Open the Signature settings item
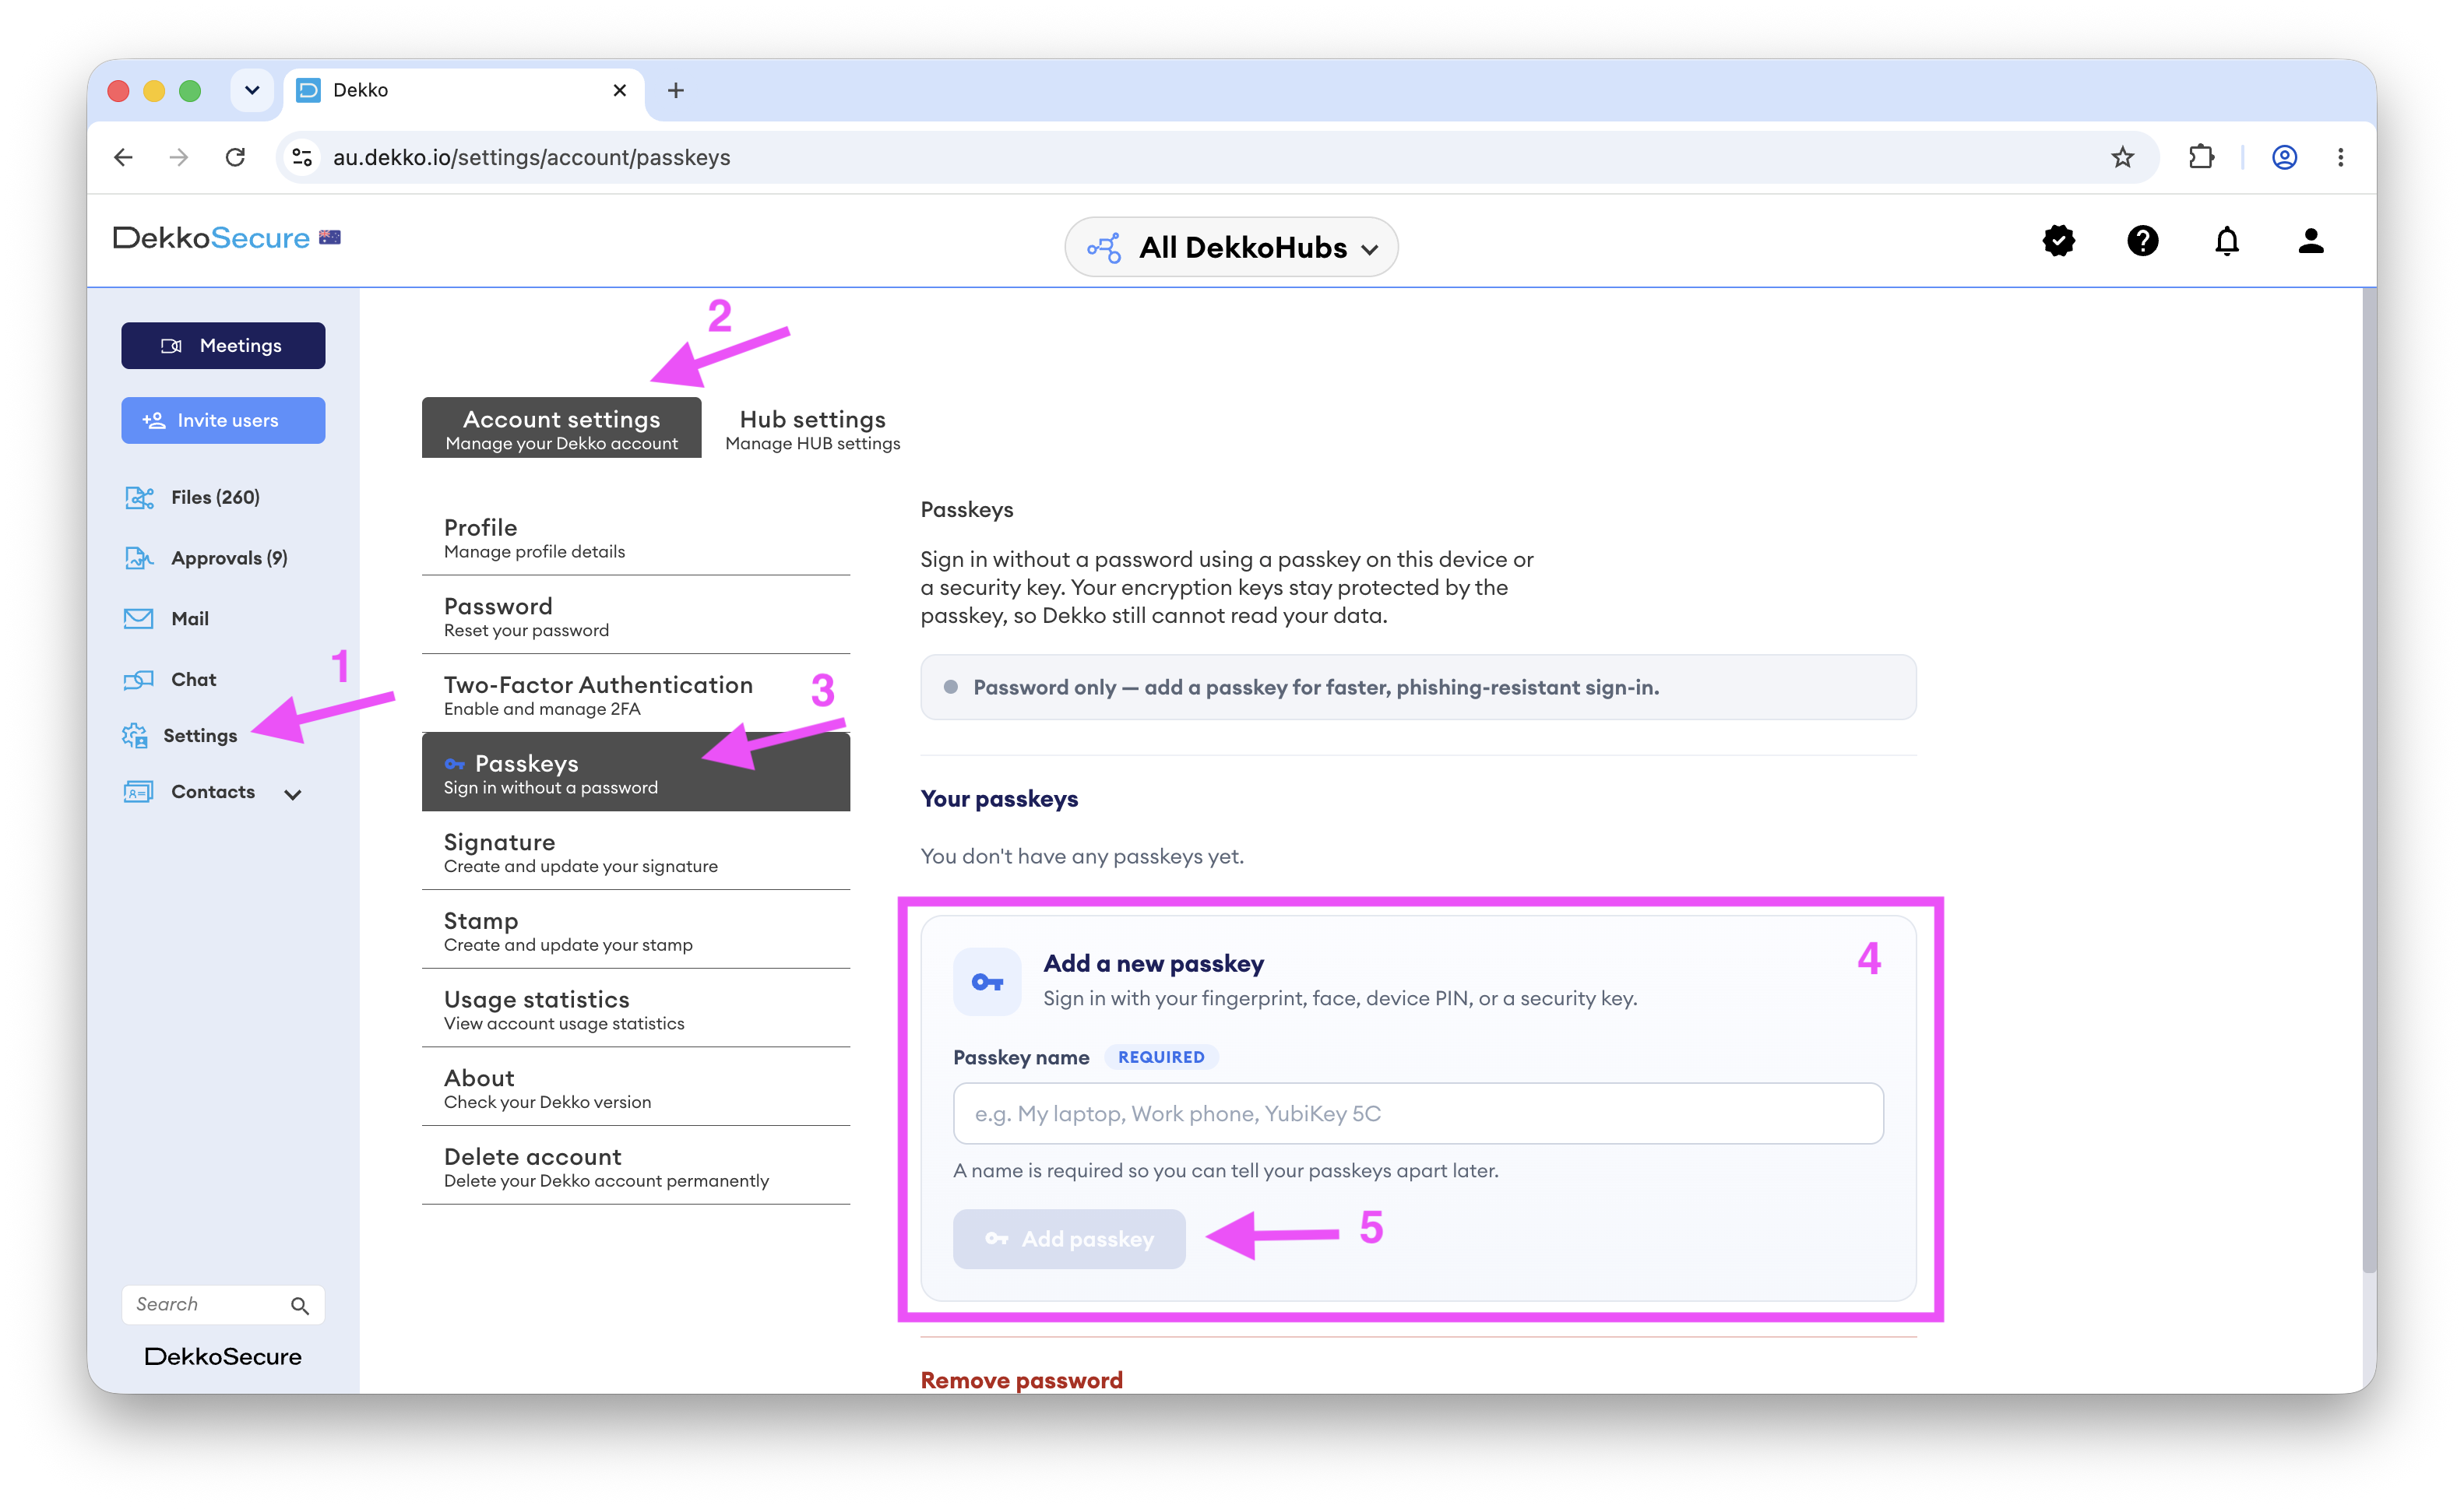This screenshot has height=1509, width=2464. coord(636,852)
